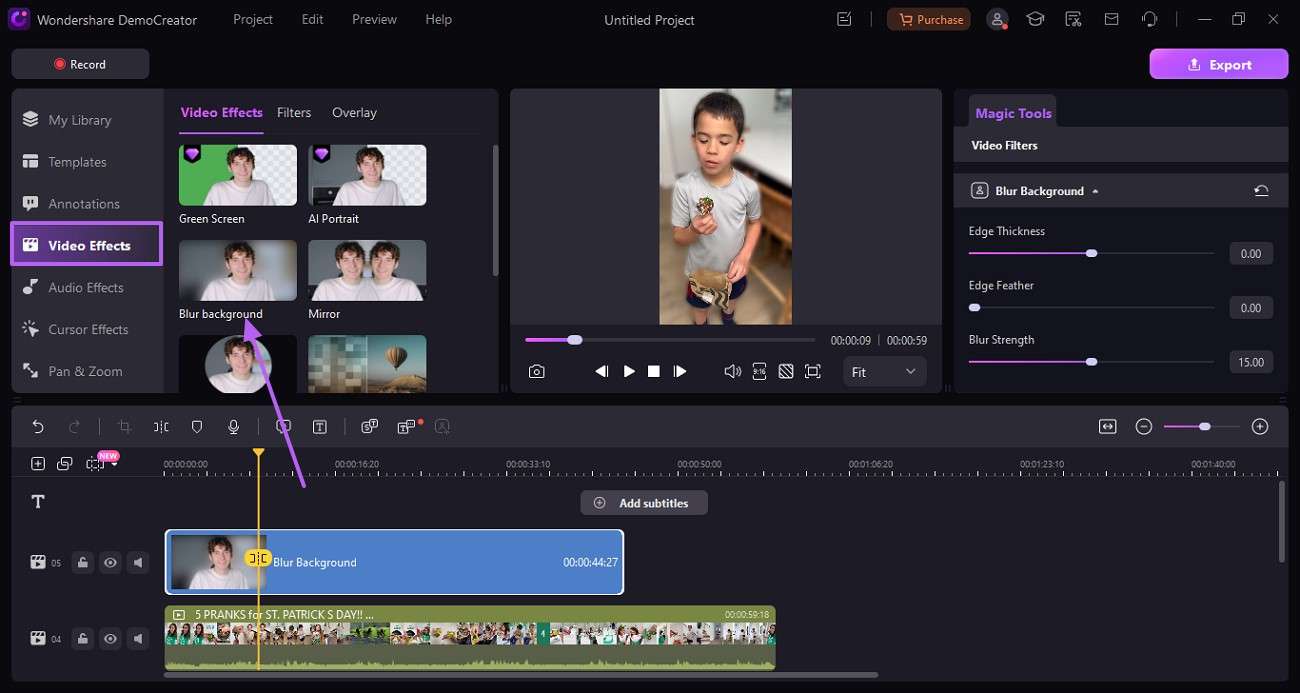Switch to the Overlay tab

[354, 113]
